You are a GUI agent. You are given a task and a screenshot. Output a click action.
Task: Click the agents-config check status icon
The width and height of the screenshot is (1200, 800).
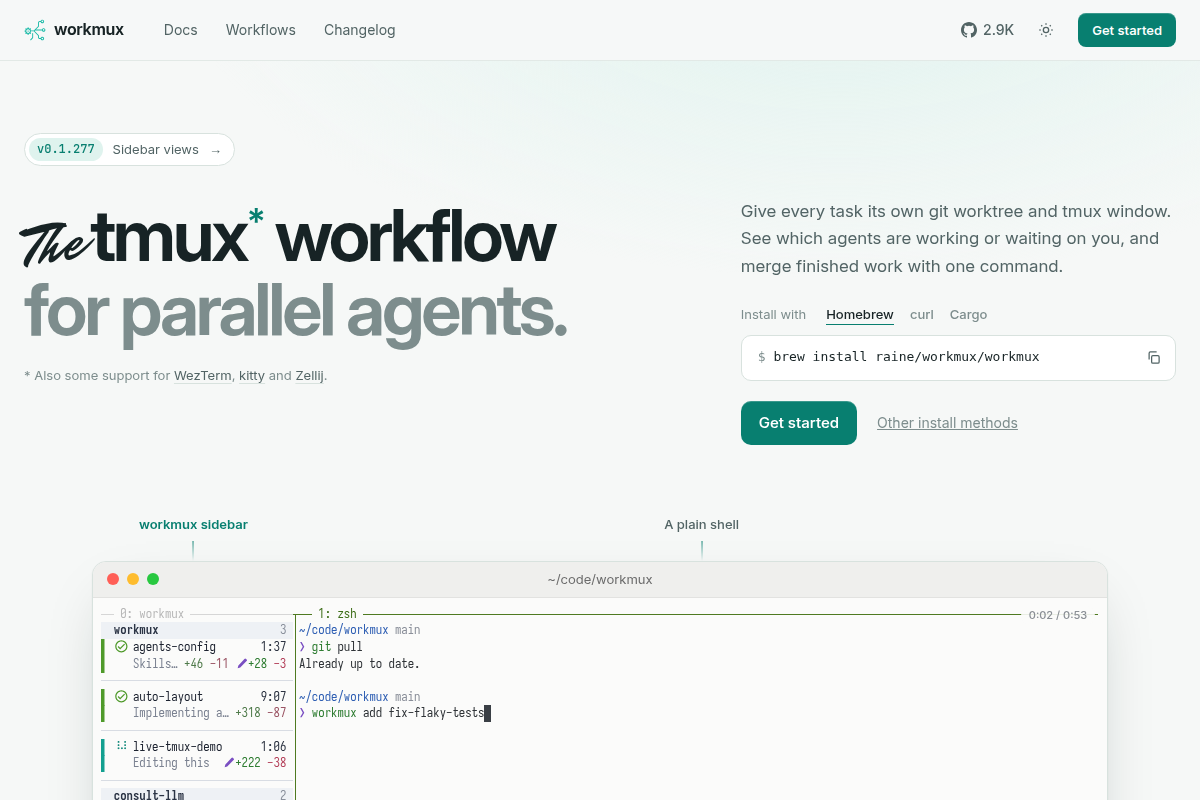(x=122, y=647)
